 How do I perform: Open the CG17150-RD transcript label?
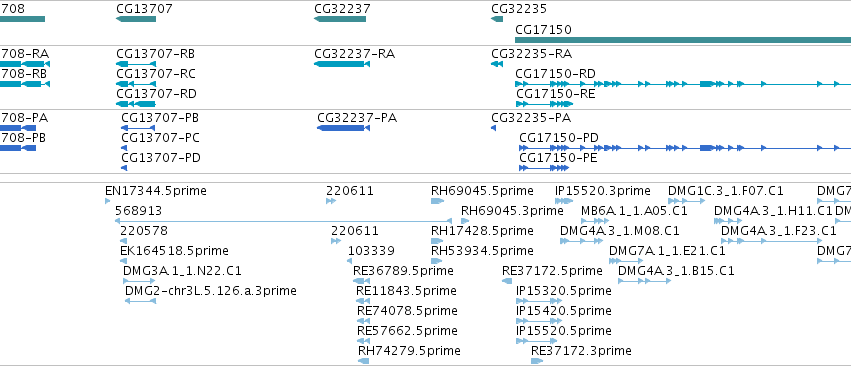(555, 74)
